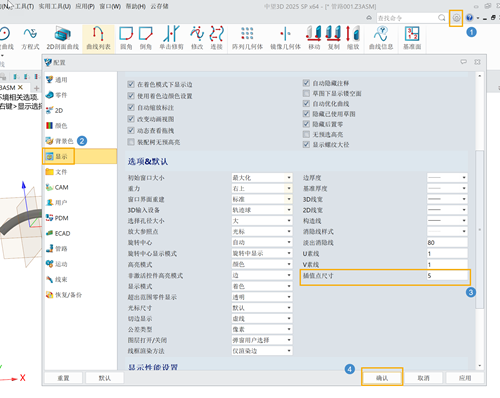Open the 颜色 color settings category
500x398 pixels.
57,126
